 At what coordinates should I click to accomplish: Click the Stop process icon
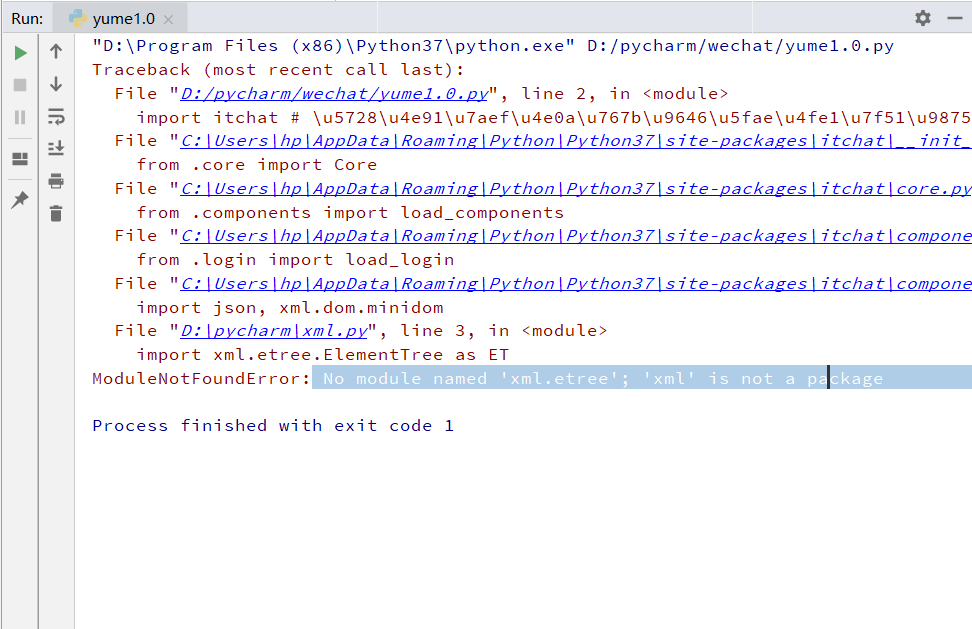20,84
